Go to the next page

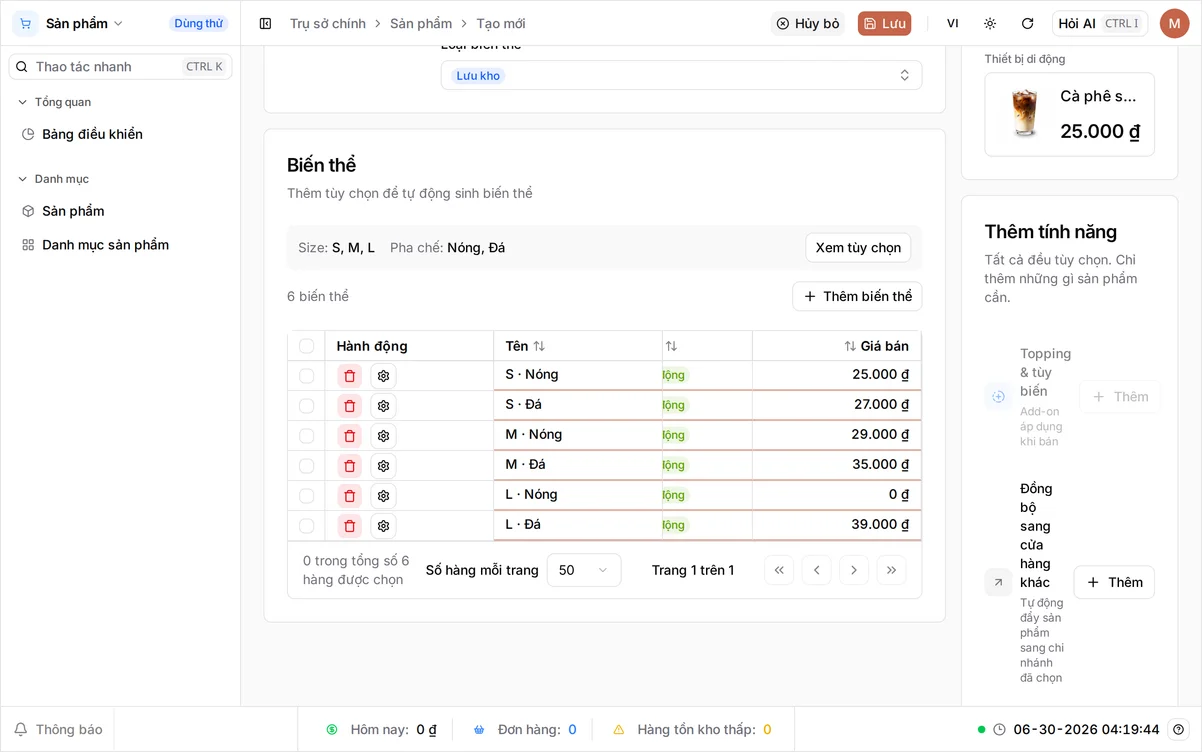(x=853, y=570)
